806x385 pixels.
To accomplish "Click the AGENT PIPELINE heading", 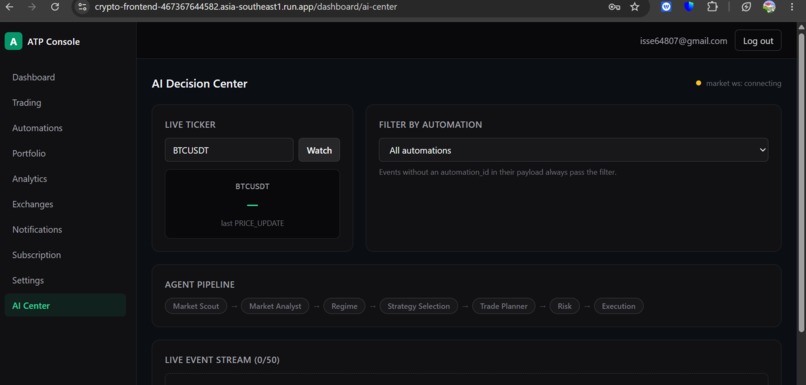I will click(199, 284).
